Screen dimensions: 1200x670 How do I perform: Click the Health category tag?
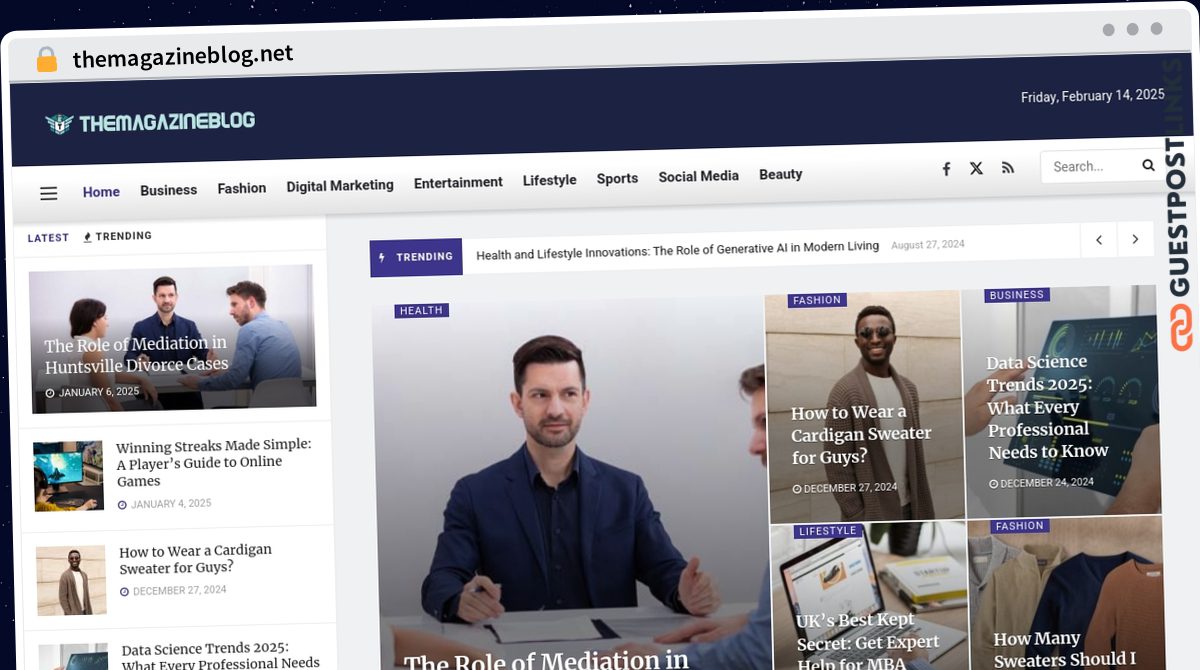click(421, 311)
